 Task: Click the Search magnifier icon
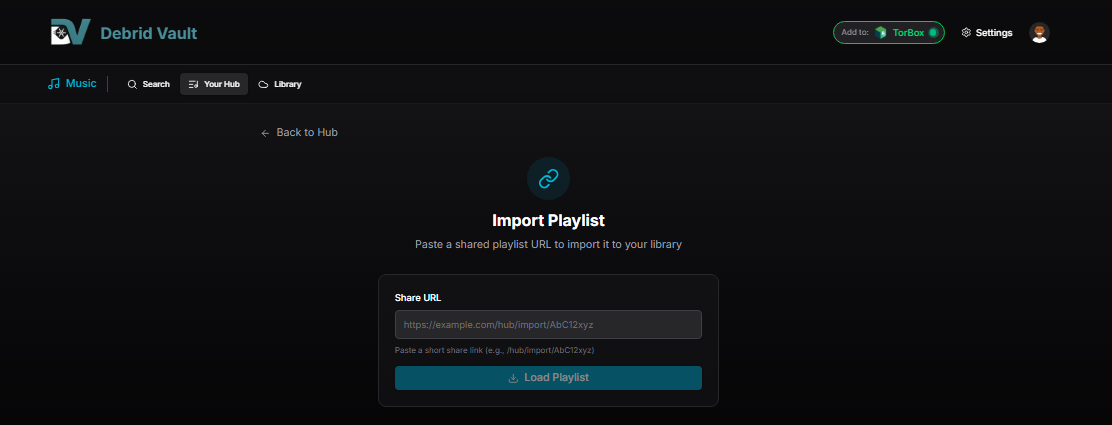pos(132,85)
